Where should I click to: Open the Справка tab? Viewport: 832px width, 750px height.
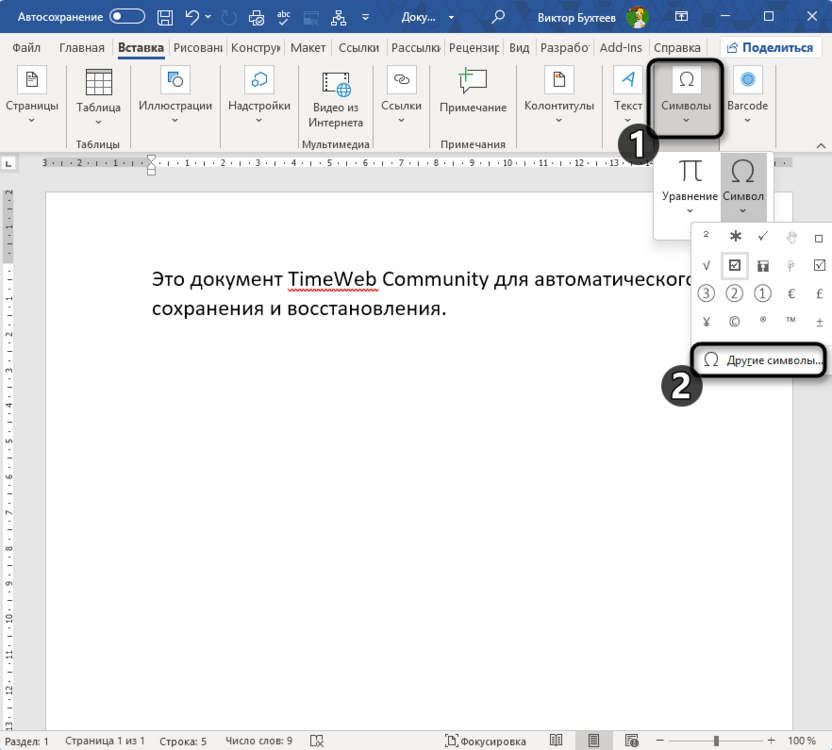[x=677, y=48]
